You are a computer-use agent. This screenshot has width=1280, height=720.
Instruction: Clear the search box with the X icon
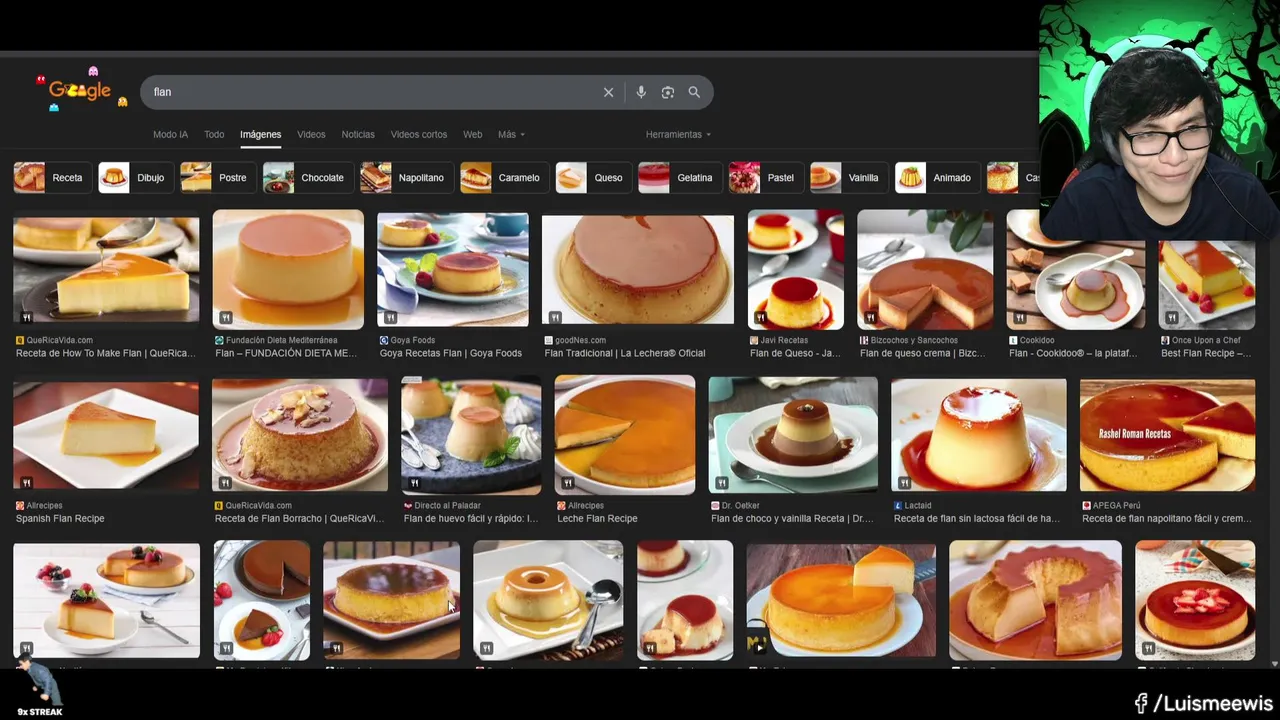pyautogui.click(x=608, y=92)
